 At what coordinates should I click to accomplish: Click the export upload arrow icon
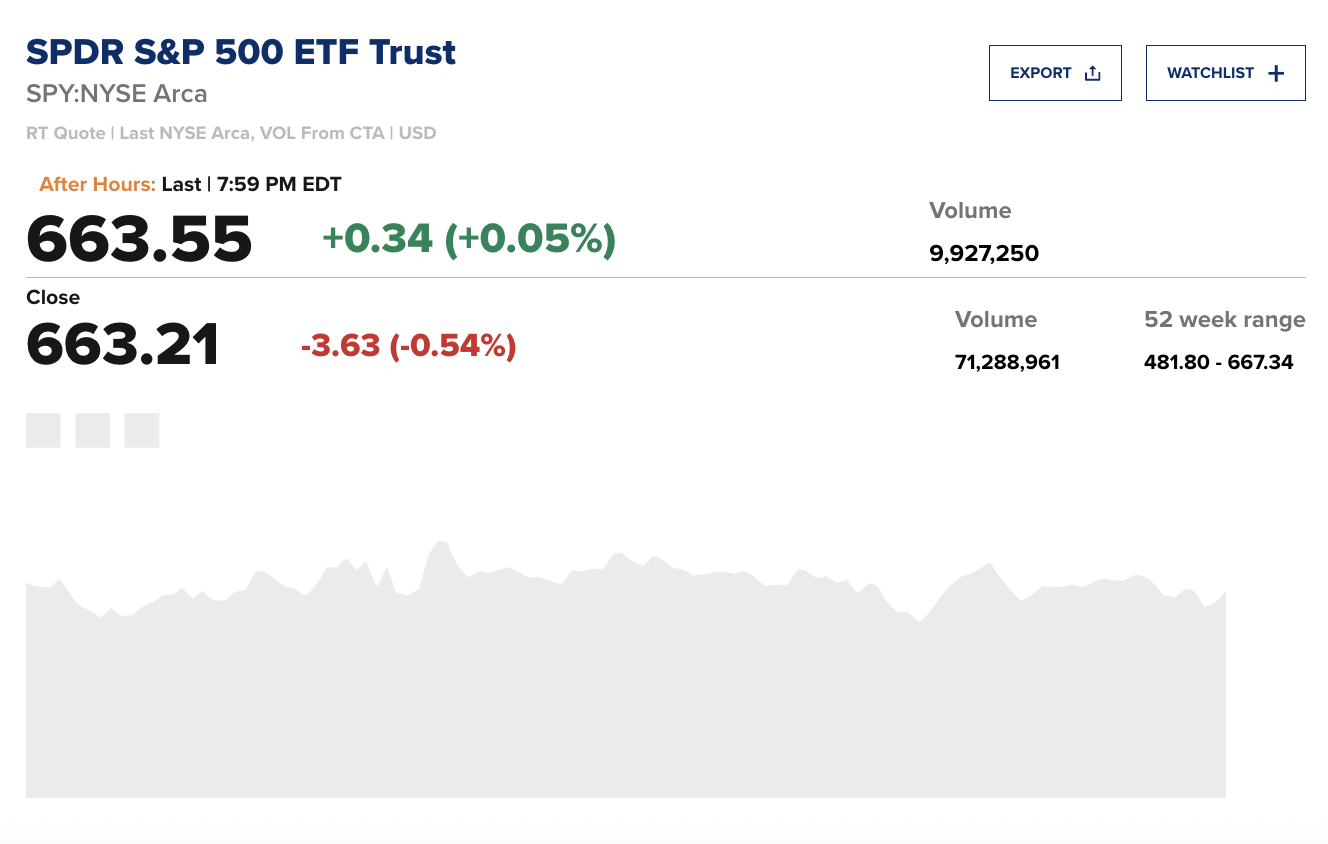(1092, 73)
